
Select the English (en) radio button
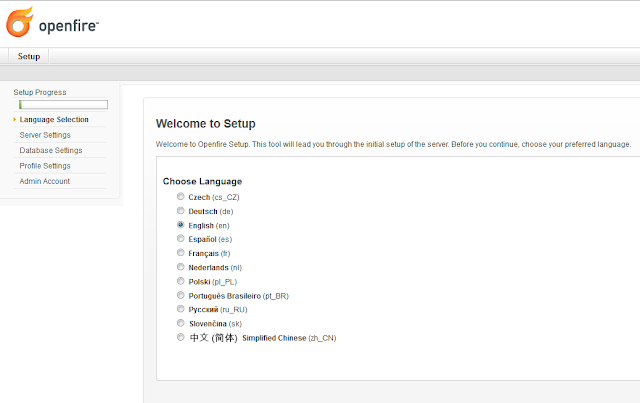point(181,226)
